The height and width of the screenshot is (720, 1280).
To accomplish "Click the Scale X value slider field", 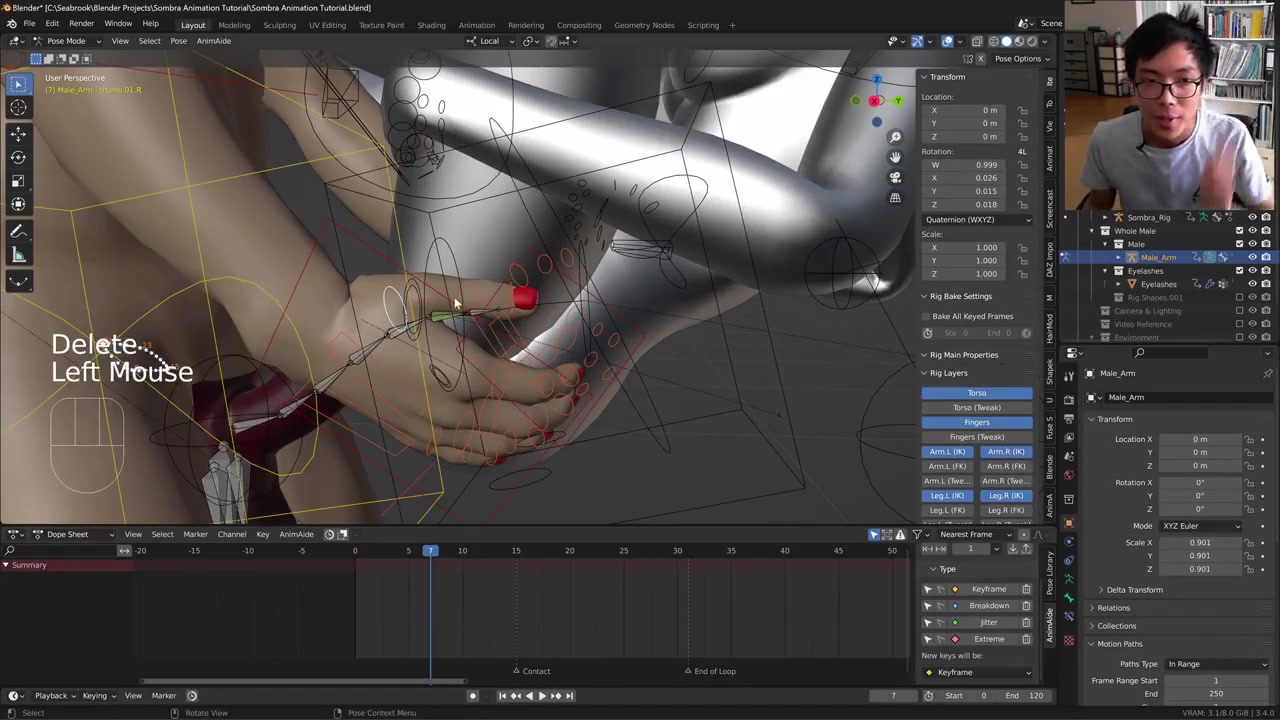I will pos(1199,543).
